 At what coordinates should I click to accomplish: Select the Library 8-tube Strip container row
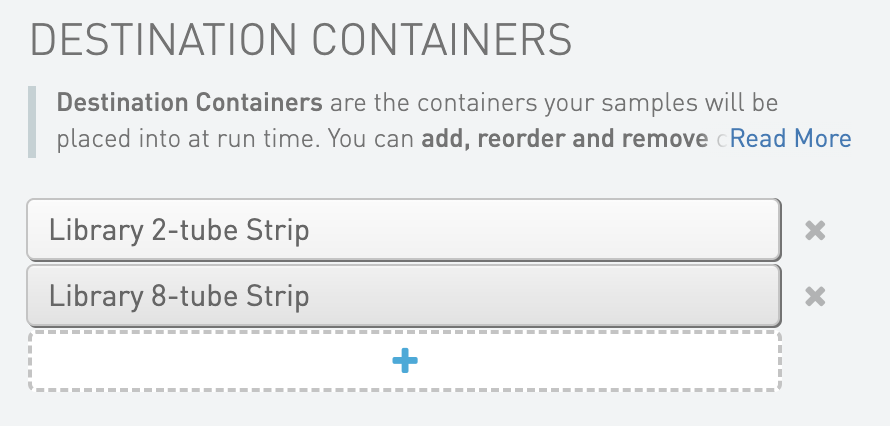point(402,296)
